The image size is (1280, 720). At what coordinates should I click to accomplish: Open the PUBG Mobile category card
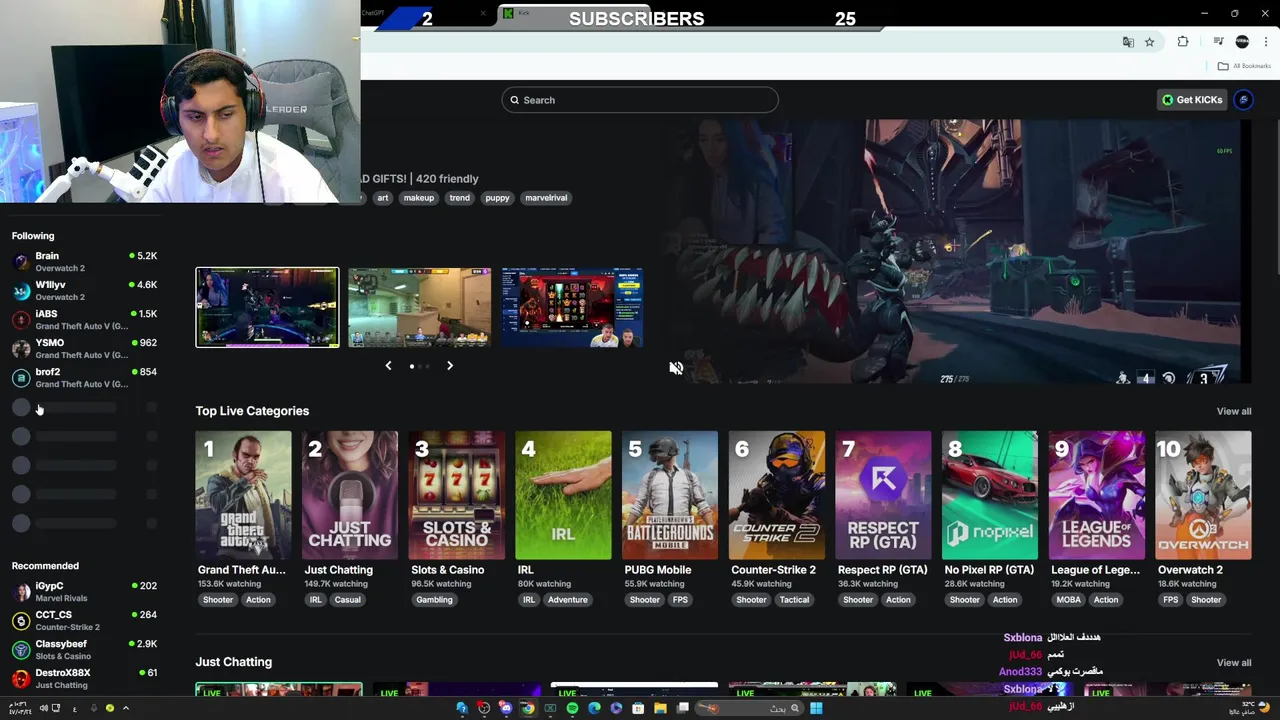click(x=670, y=495)
